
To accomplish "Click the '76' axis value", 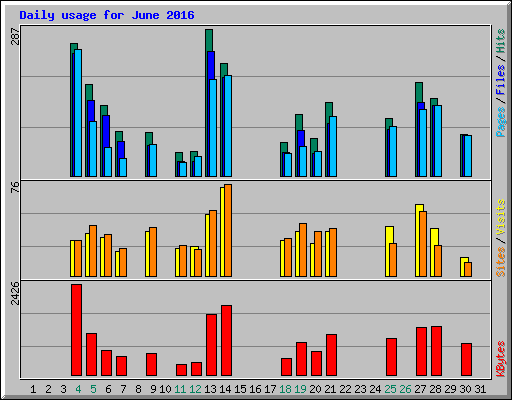I will pos(15,187).
